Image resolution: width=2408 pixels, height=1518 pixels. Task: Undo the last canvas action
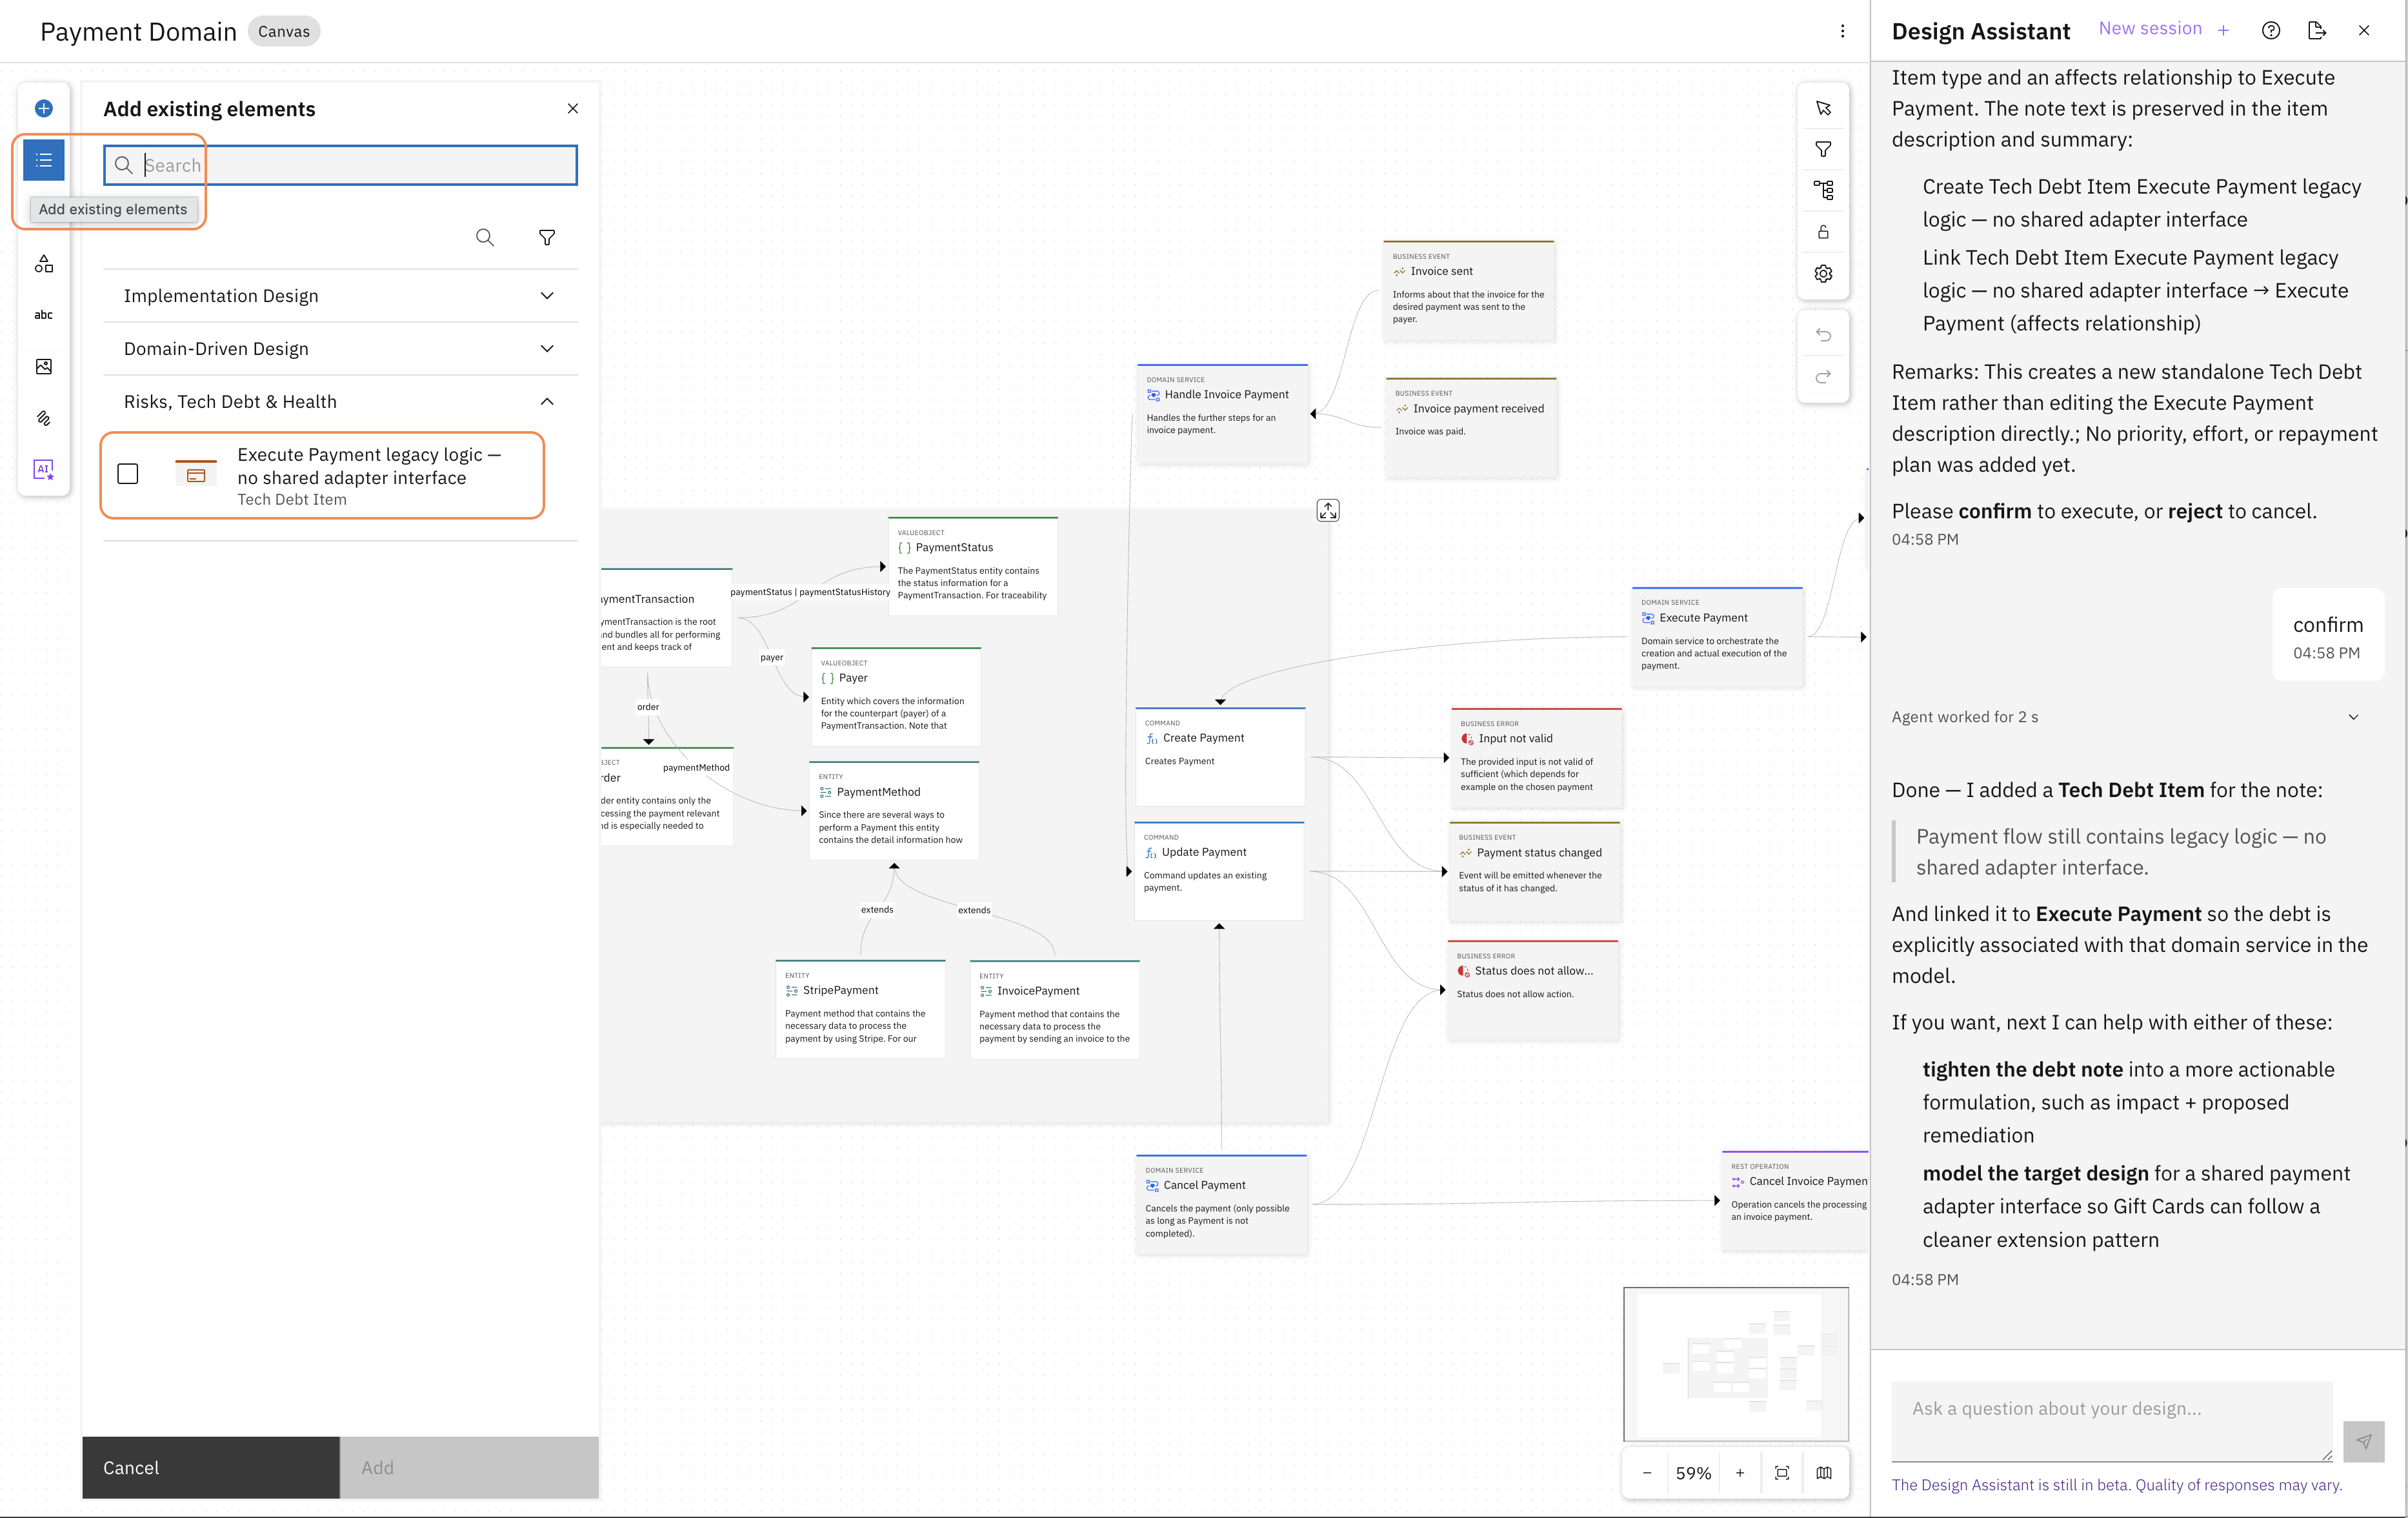click(x=1823, y=335)
